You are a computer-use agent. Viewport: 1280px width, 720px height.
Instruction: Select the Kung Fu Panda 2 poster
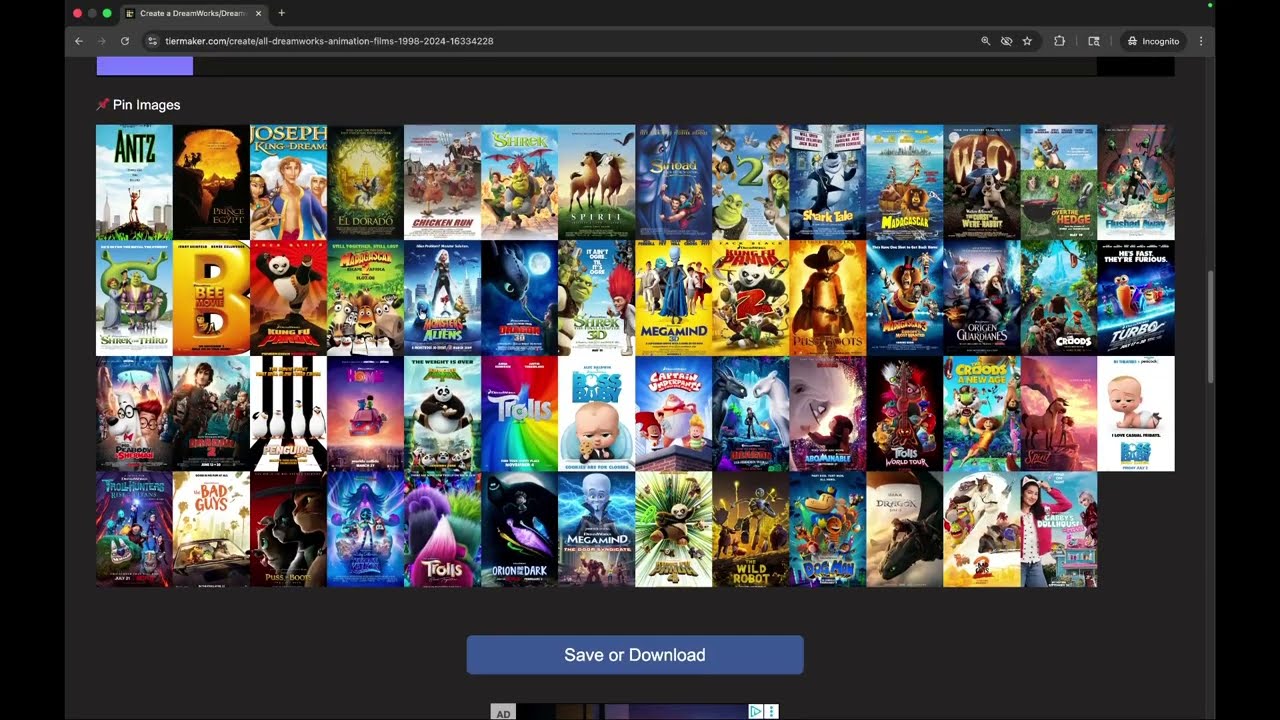pos(750,298)
